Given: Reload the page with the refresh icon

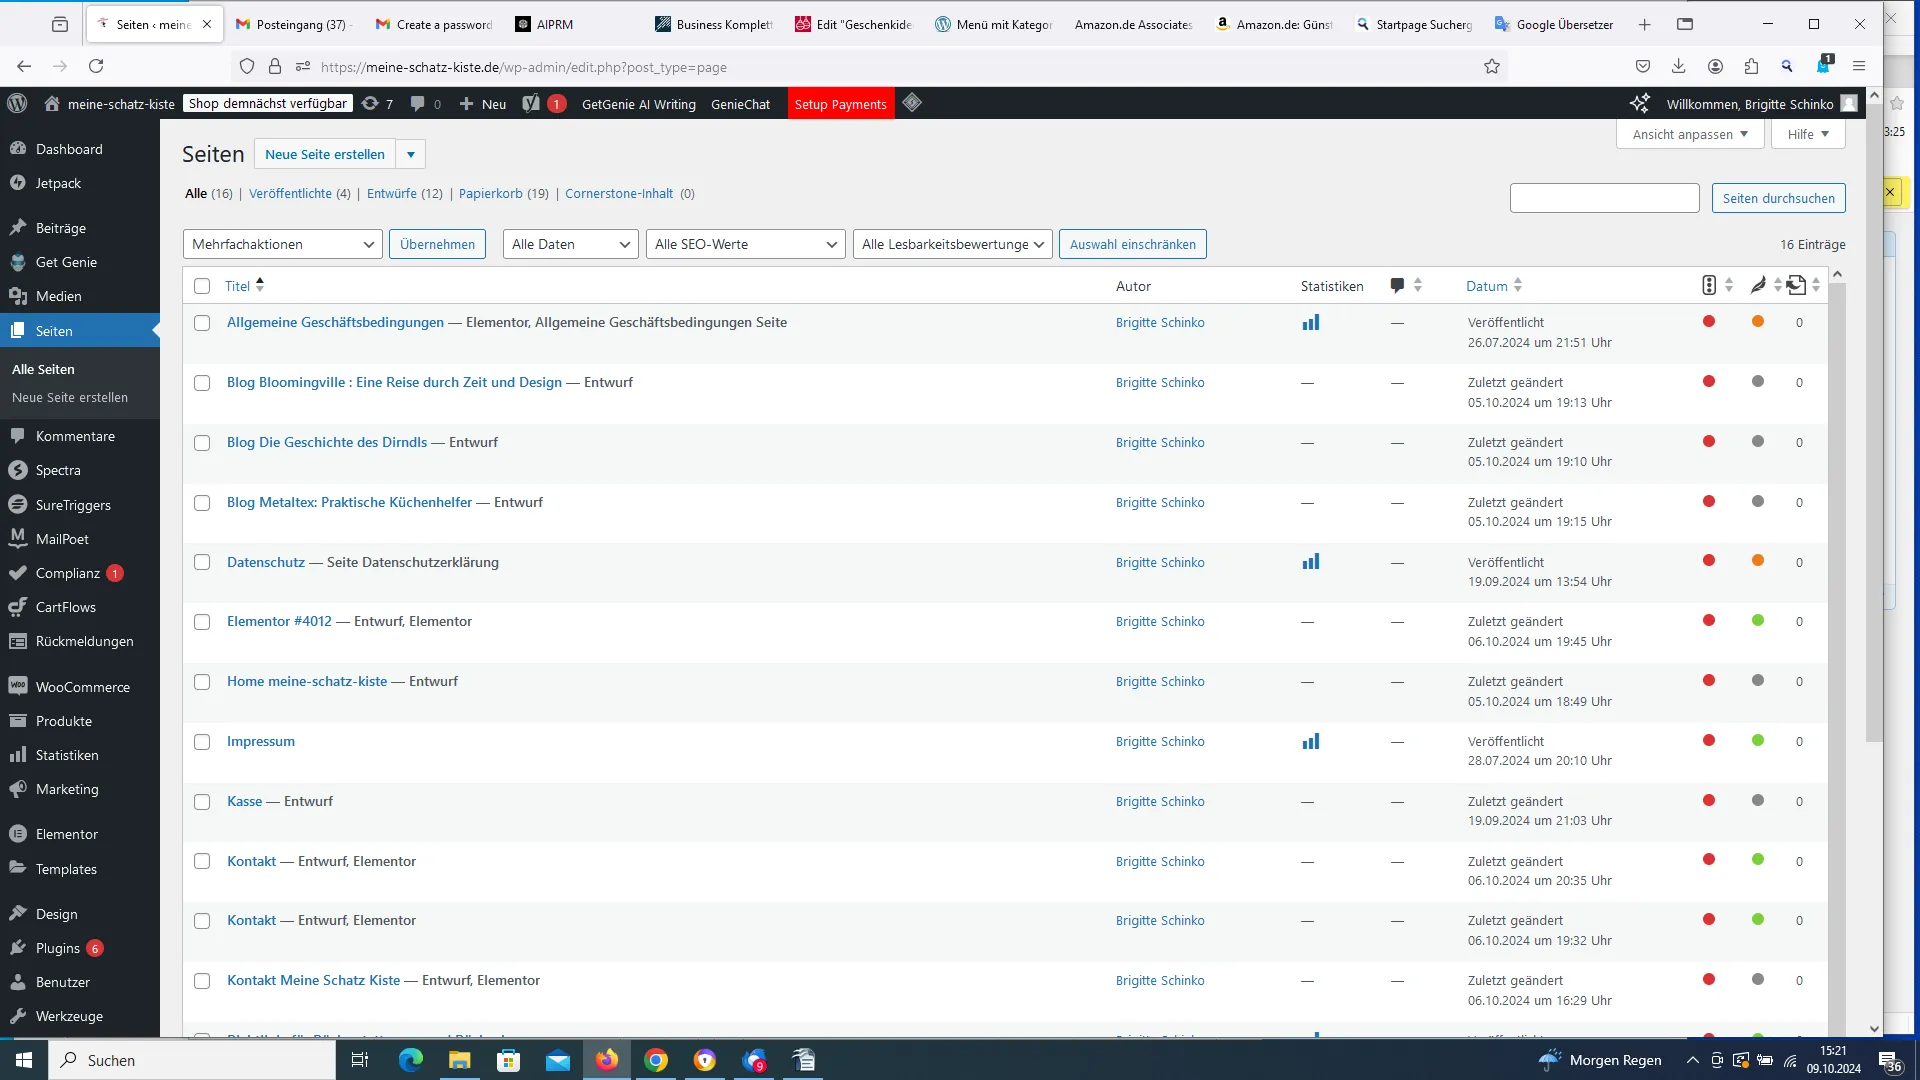Looking at the screenshot, I should point(96,66).
